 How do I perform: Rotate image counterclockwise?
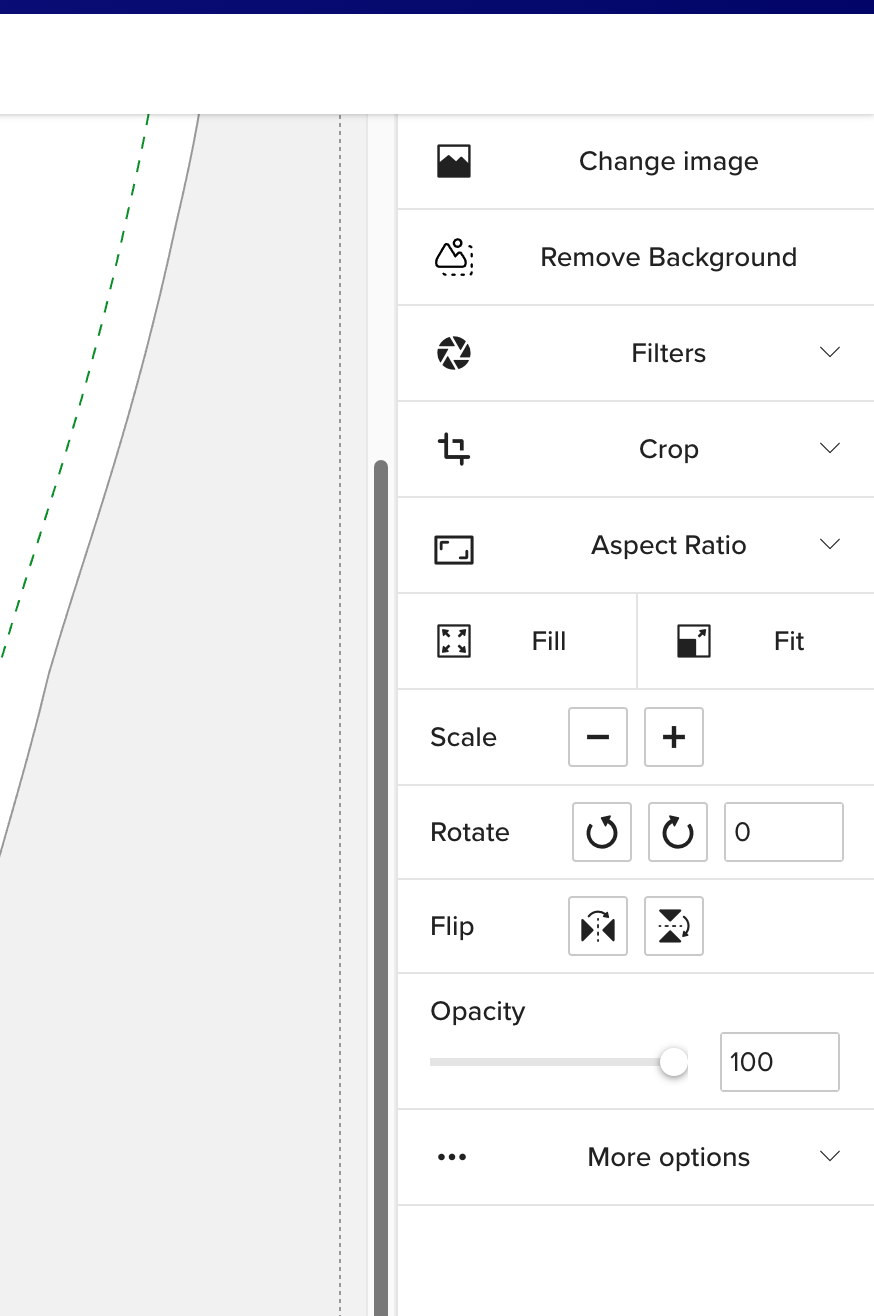[602, 832]
